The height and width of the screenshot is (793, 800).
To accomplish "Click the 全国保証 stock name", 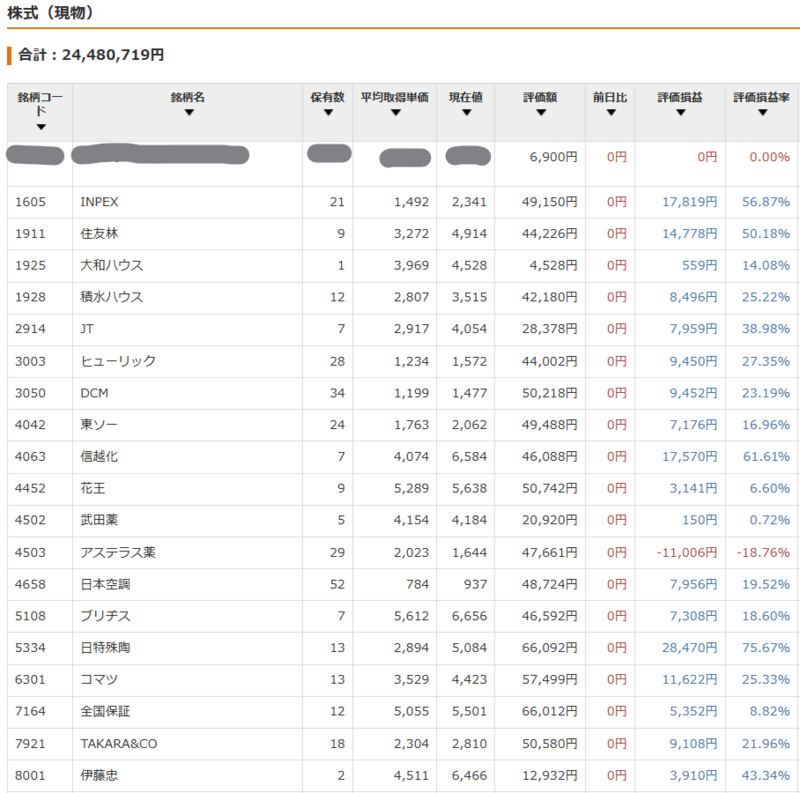I will [x=105, y=711].
